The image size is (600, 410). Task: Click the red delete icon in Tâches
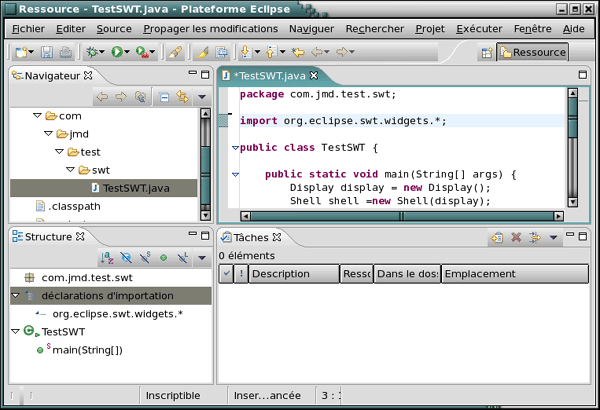(x=516, y=238)
